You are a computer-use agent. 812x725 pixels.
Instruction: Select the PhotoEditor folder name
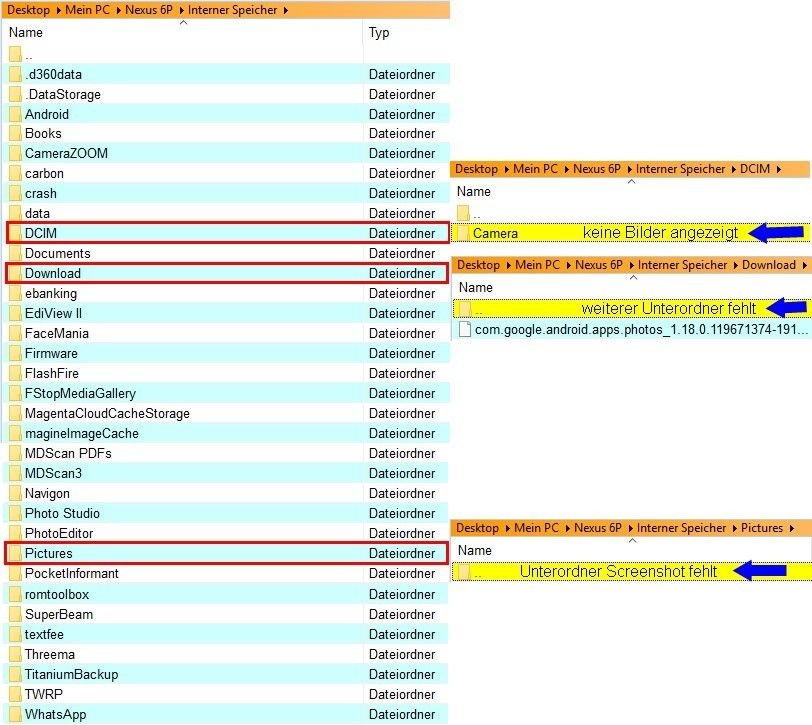tap(59, 533)
